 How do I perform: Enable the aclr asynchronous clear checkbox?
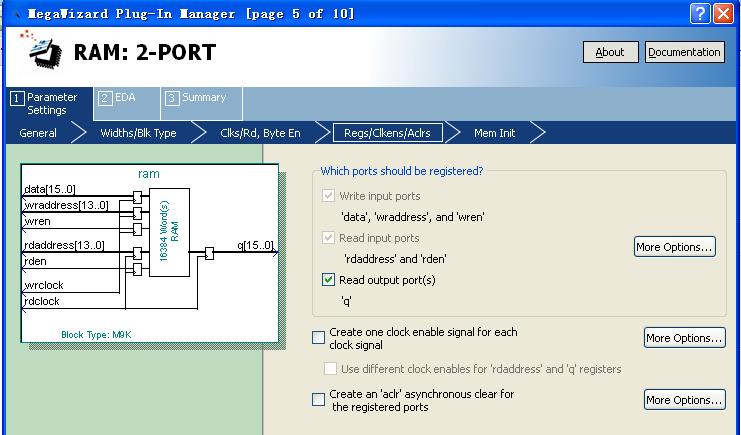point(319,400)
